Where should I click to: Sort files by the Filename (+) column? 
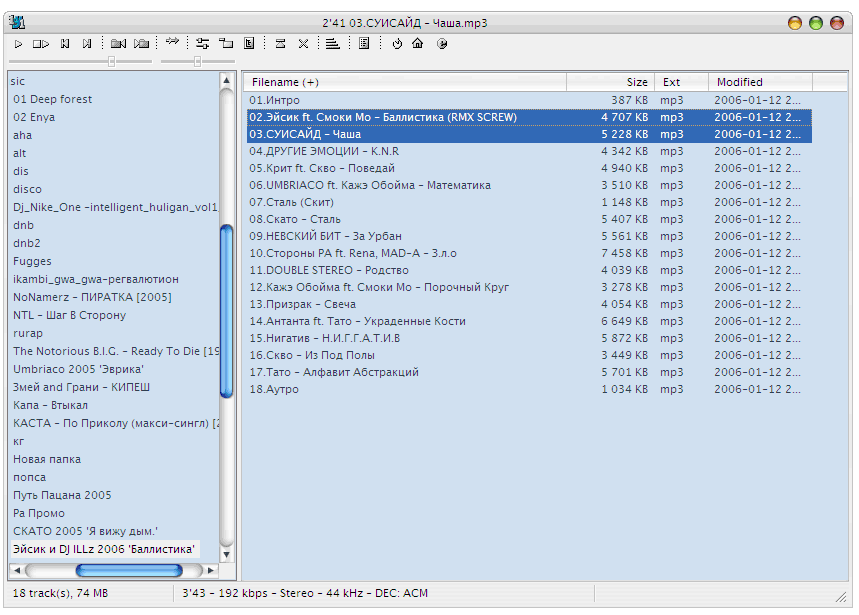405,82
